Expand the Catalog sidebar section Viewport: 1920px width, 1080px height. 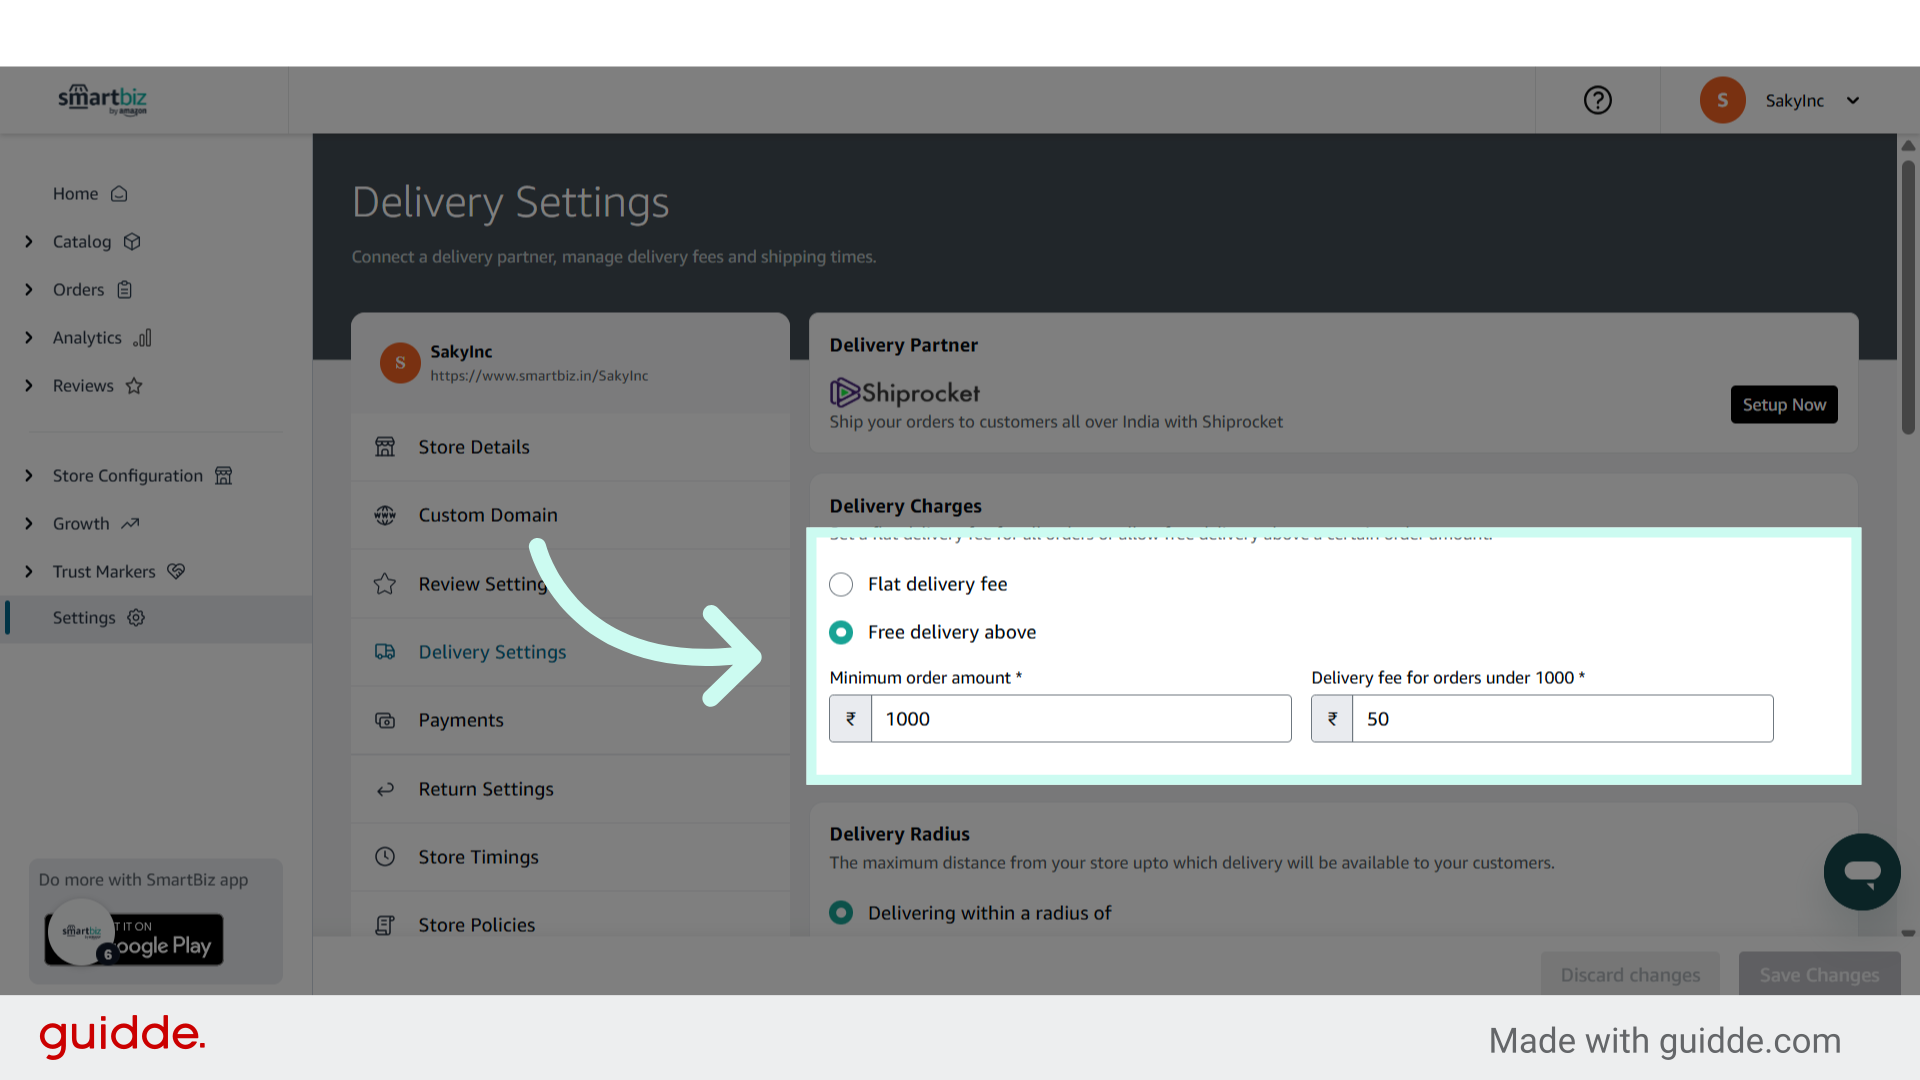pyautogui.click(x=28, y=241)
